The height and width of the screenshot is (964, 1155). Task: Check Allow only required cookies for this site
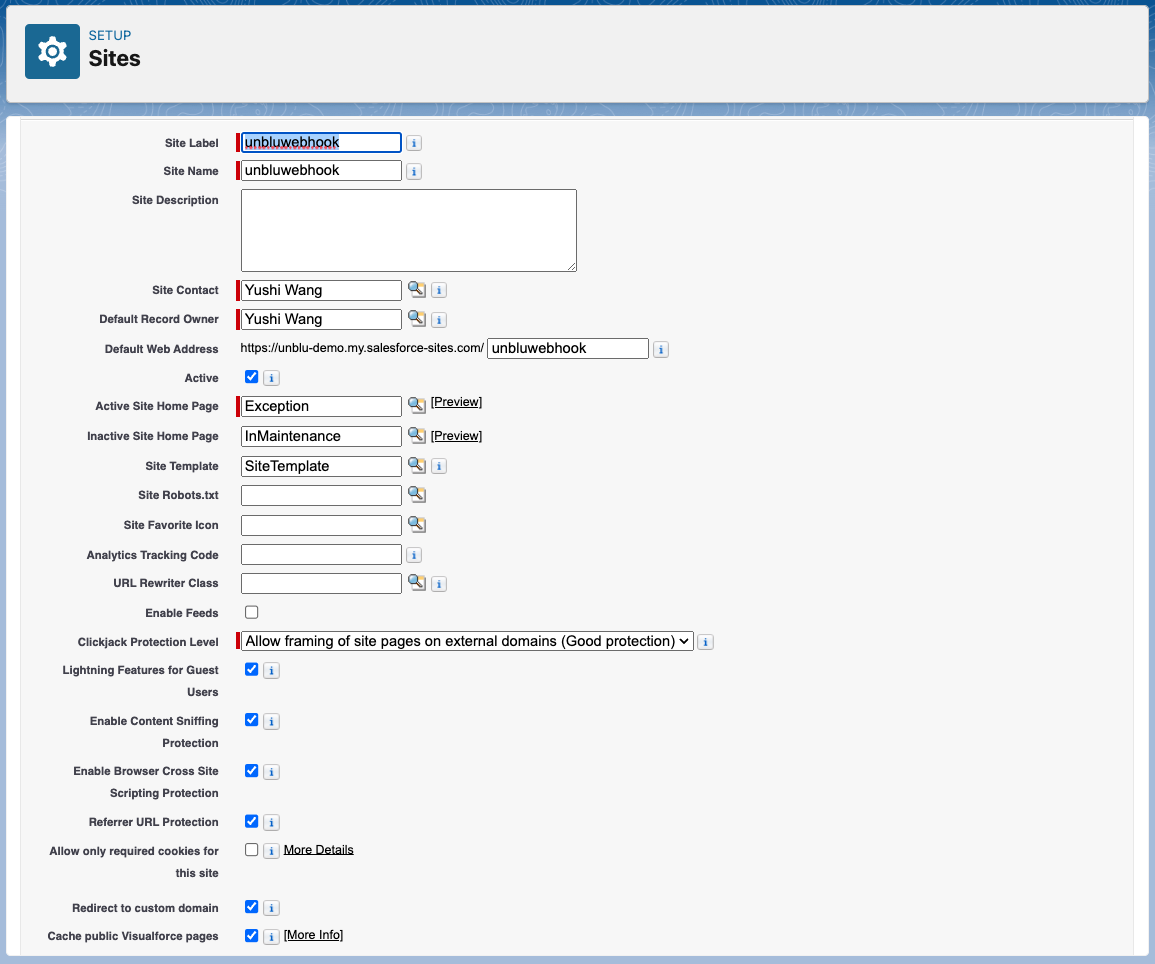pyautogui.click(x=251, y=849)
